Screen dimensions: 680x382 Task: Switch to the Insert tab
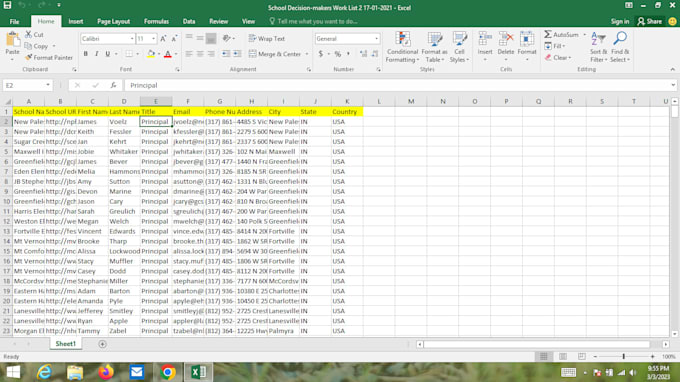(75, 21)
